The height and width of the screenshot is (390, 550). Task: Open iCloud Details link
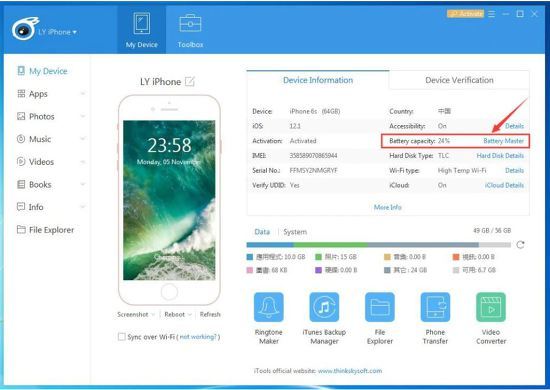(504, 185)
